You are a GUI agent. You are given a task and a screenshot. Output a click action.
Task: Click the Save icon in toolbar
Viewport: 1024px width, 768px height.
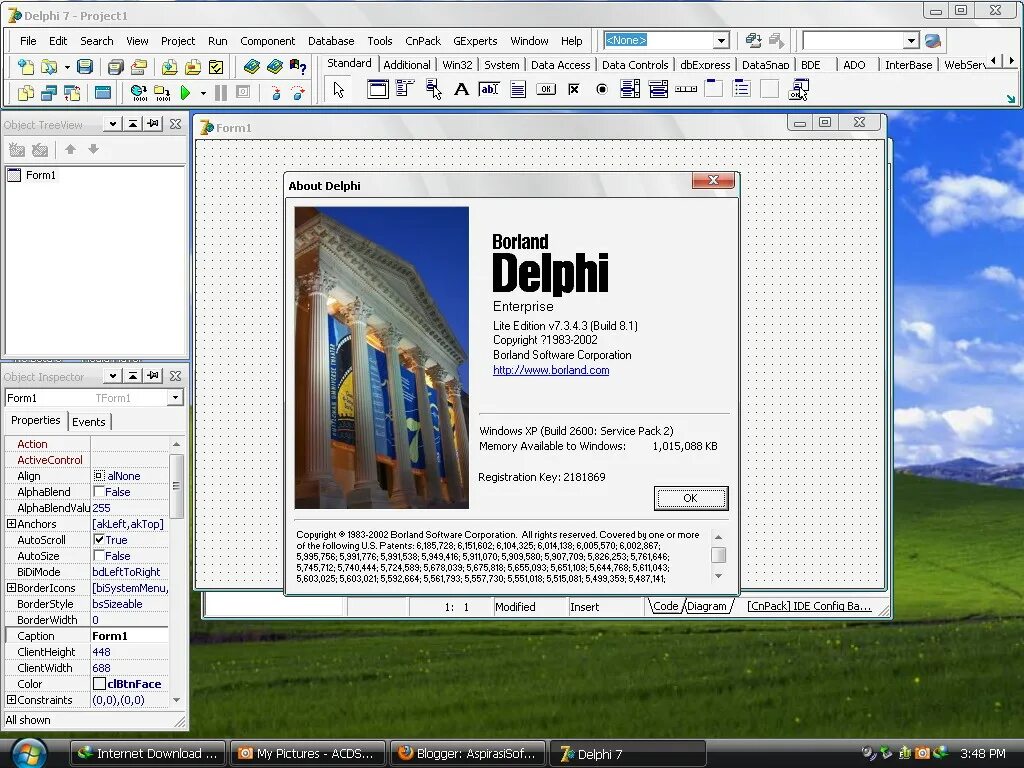point(85,67)
